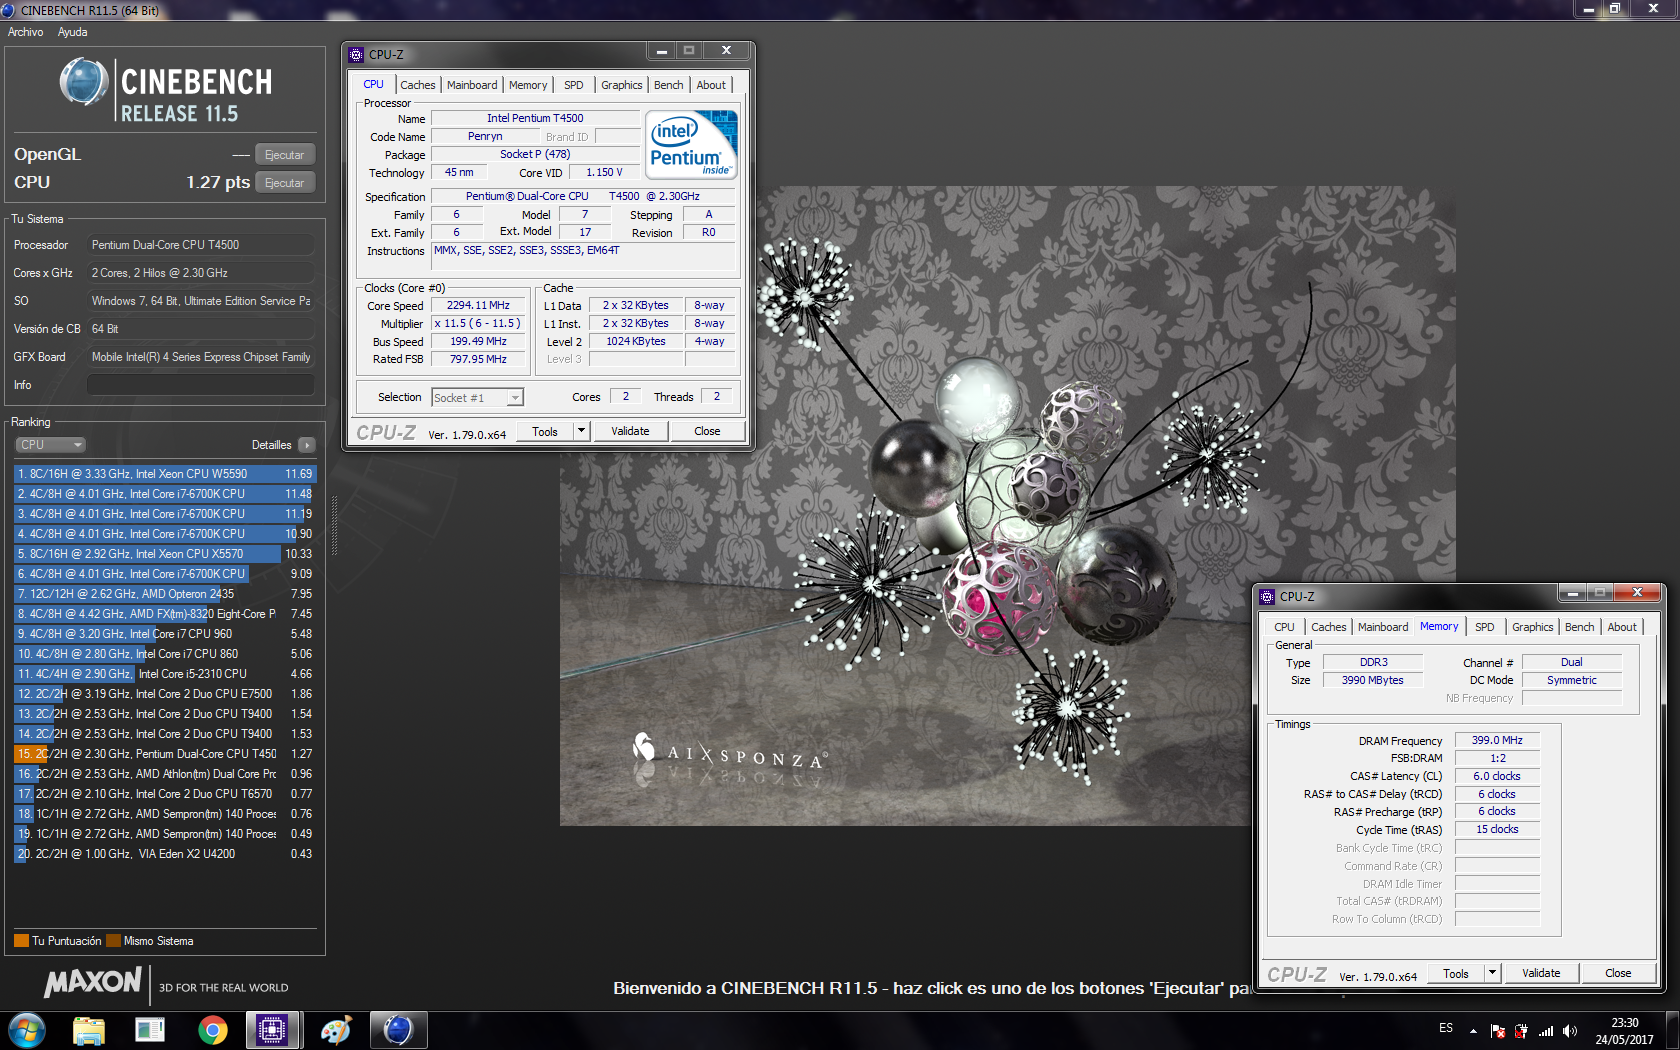Open About tab in Memory CPU-Z window
Image resolution: width=1680 pixels, height=1050 pixels.
[x=1623, y=627]
